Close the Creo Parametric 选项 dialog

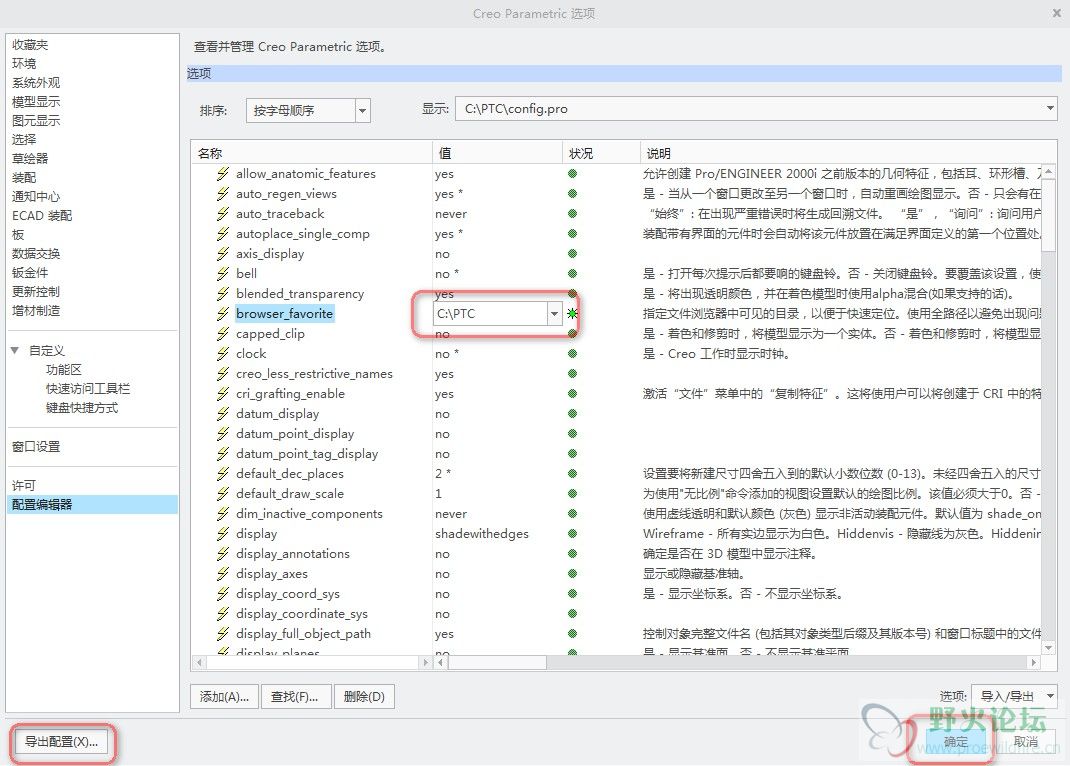pyautogui.click(x=1056, y=13)
